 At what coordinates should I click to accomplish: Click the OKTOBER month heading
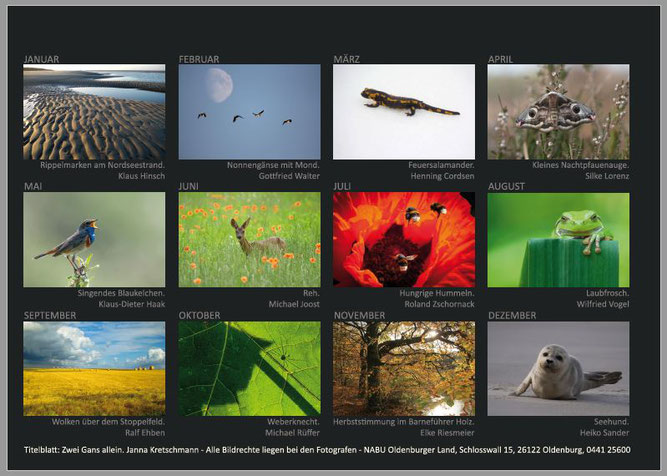tap(200, 315)
